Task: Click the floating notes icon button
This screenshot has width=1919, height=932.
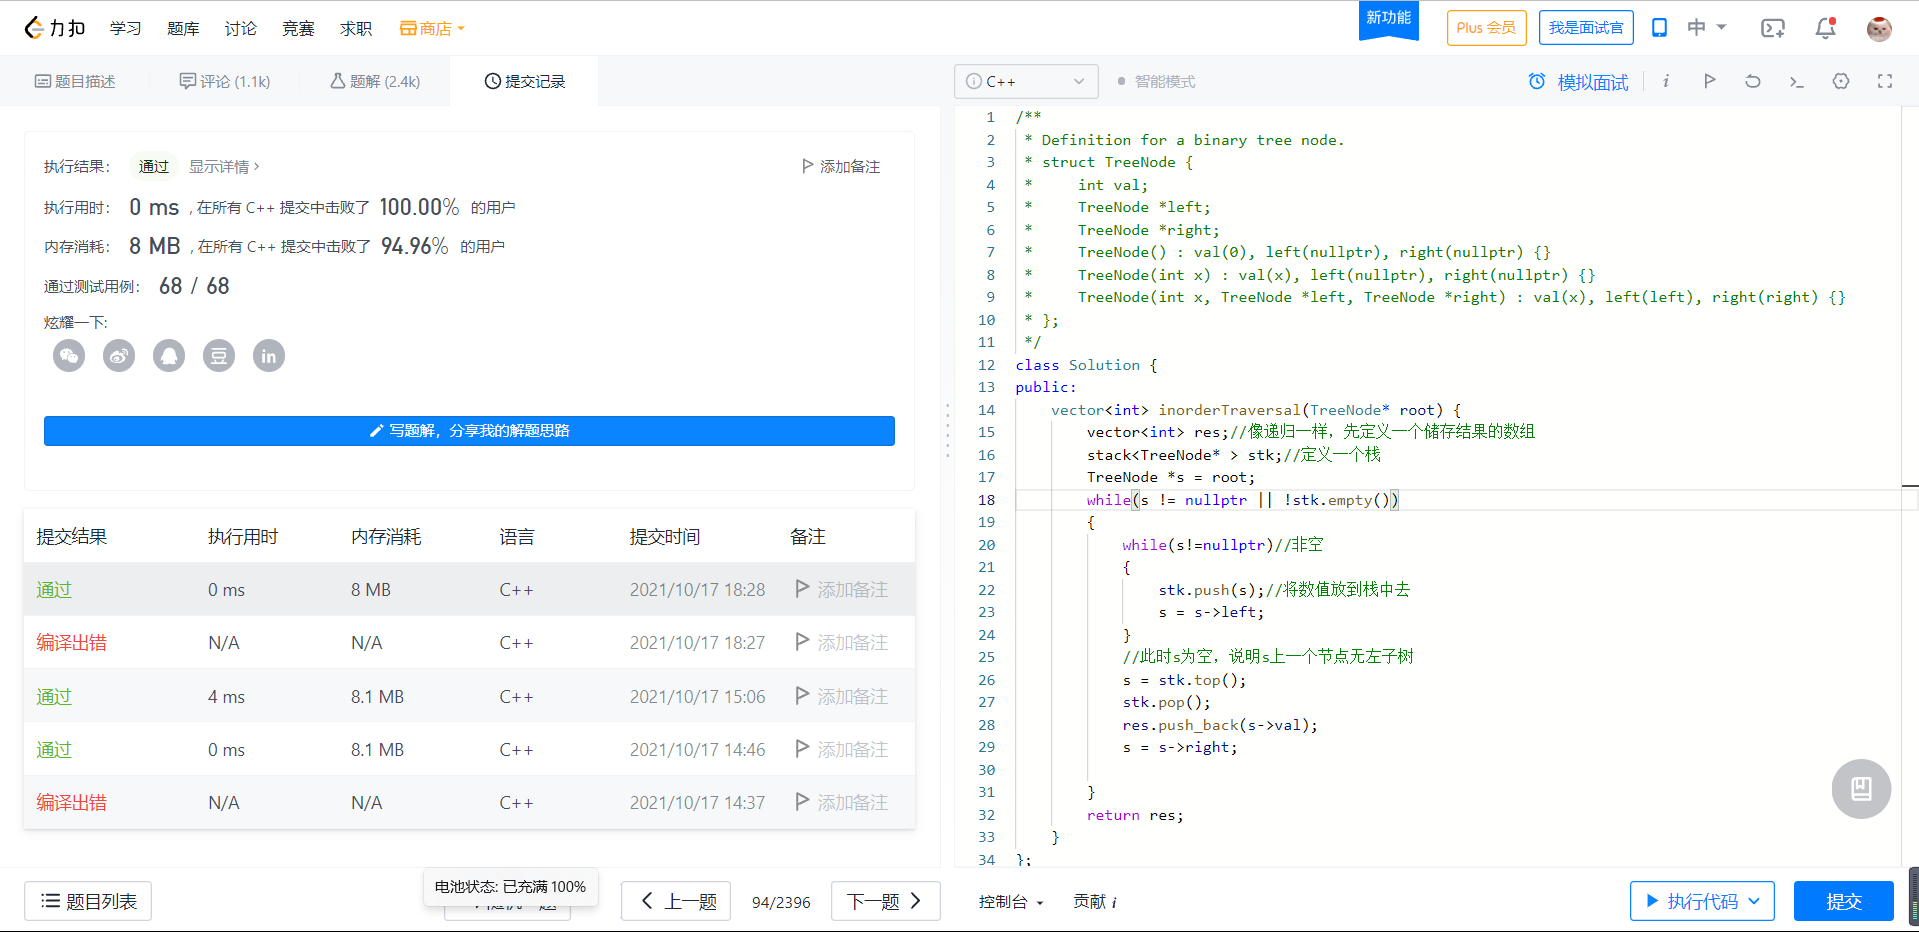Action: 1861,789
